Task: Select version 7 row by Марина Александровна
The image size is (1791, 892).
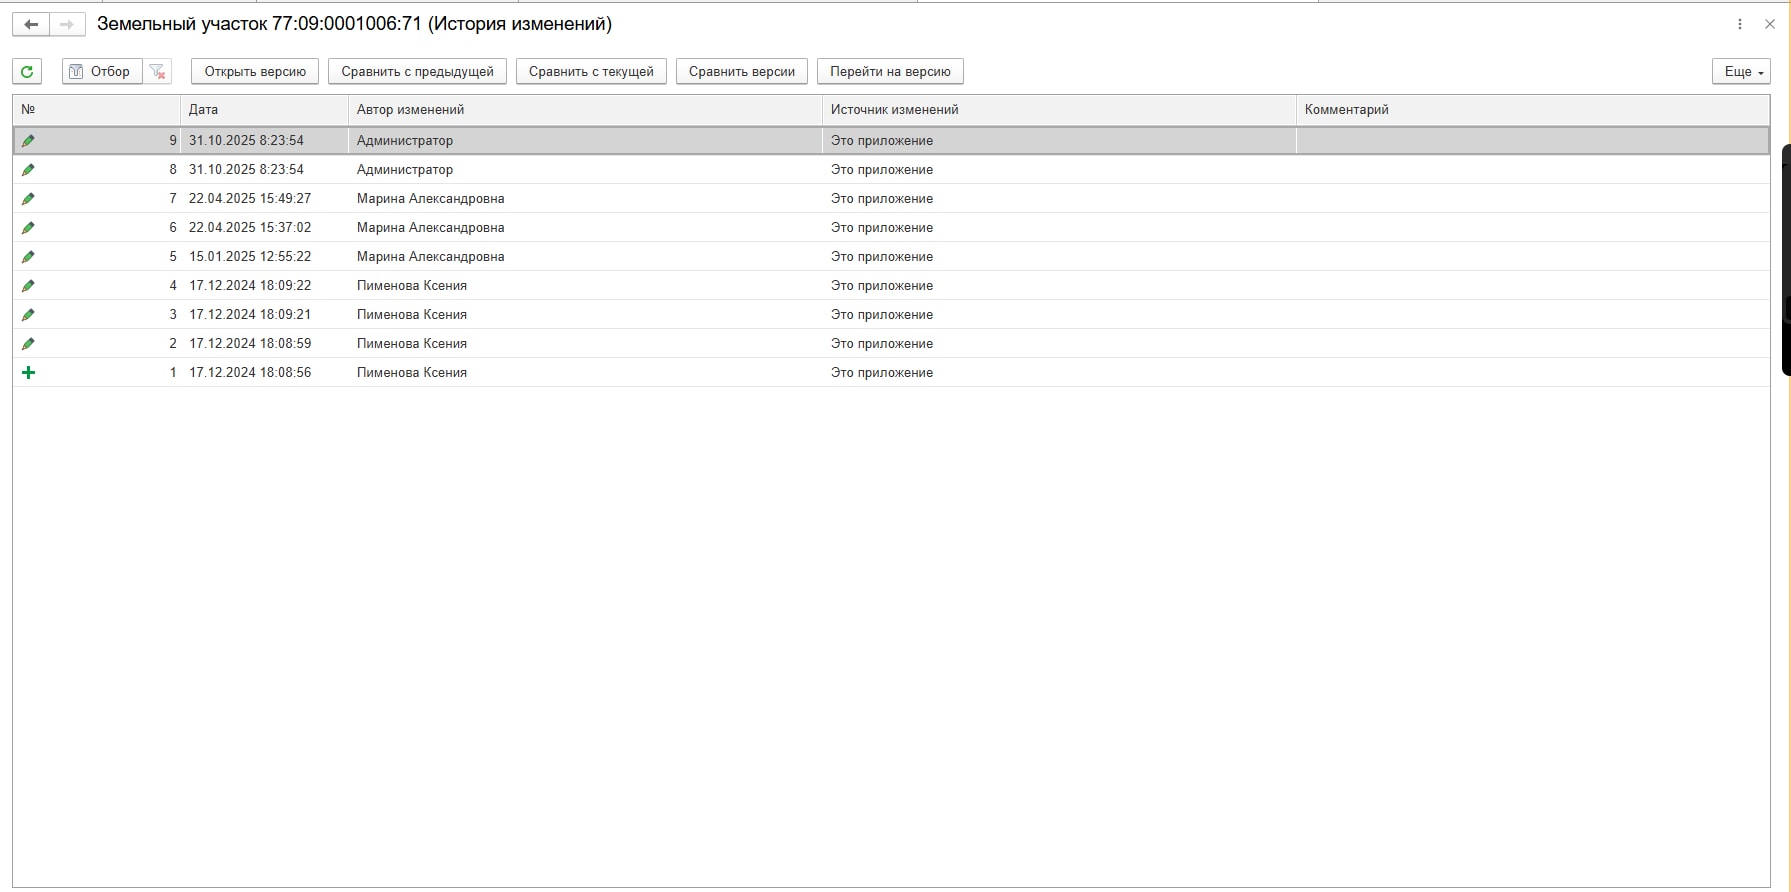Action: tap(891, 199)
